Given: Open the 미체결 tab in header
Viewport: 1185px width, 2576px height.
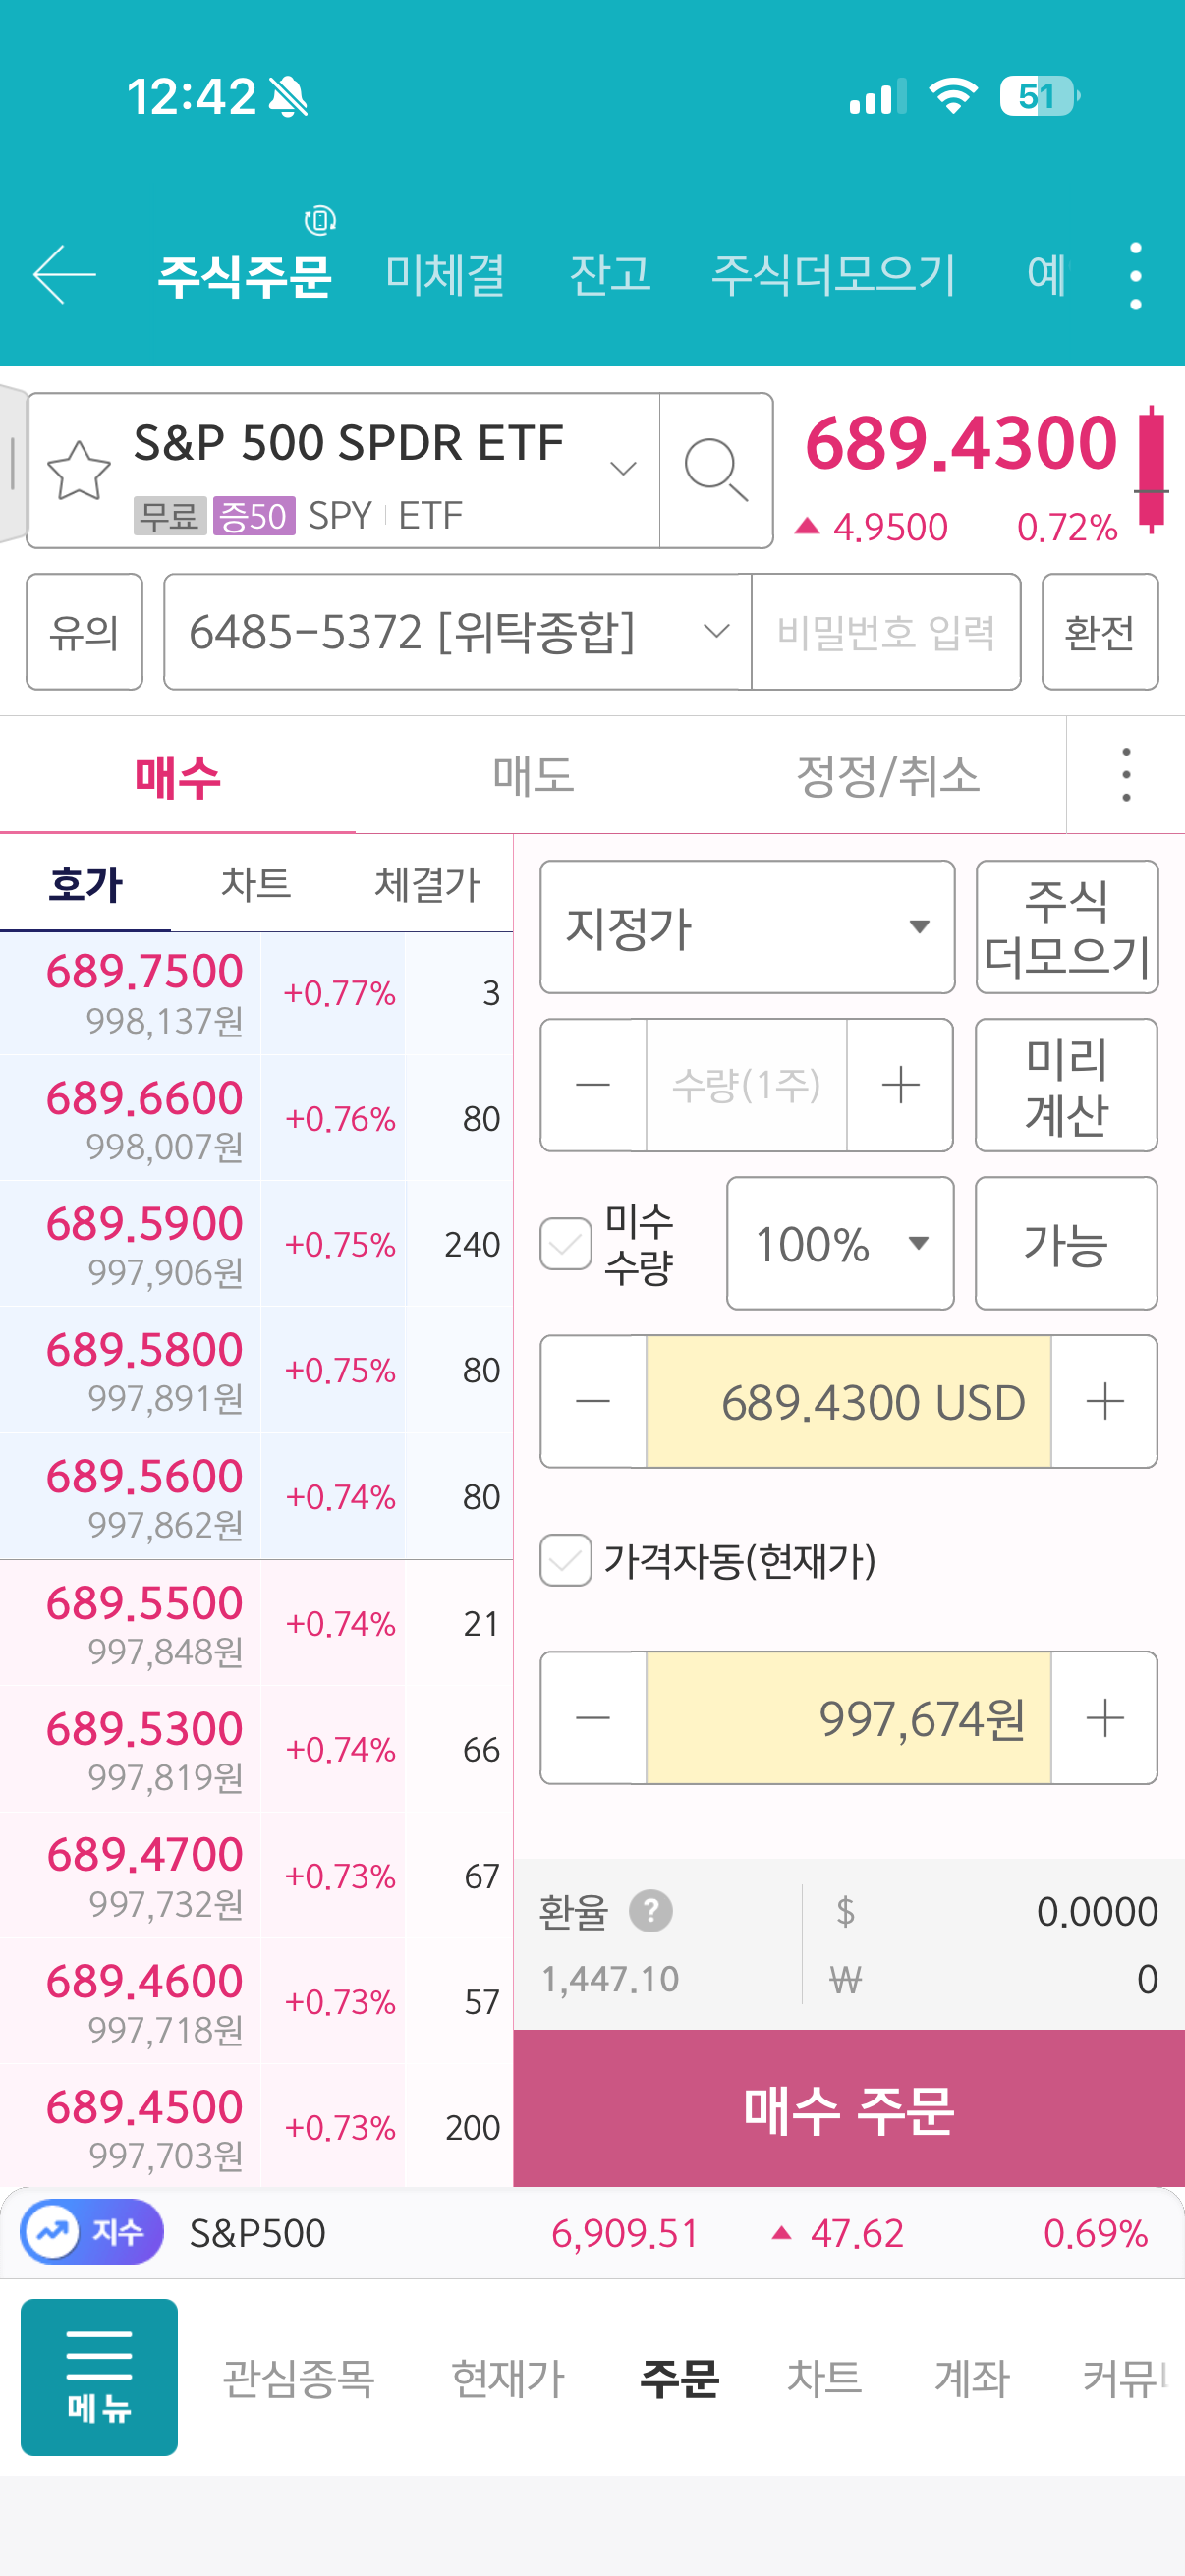Looking at the screenshot, I should click(445, 275).
